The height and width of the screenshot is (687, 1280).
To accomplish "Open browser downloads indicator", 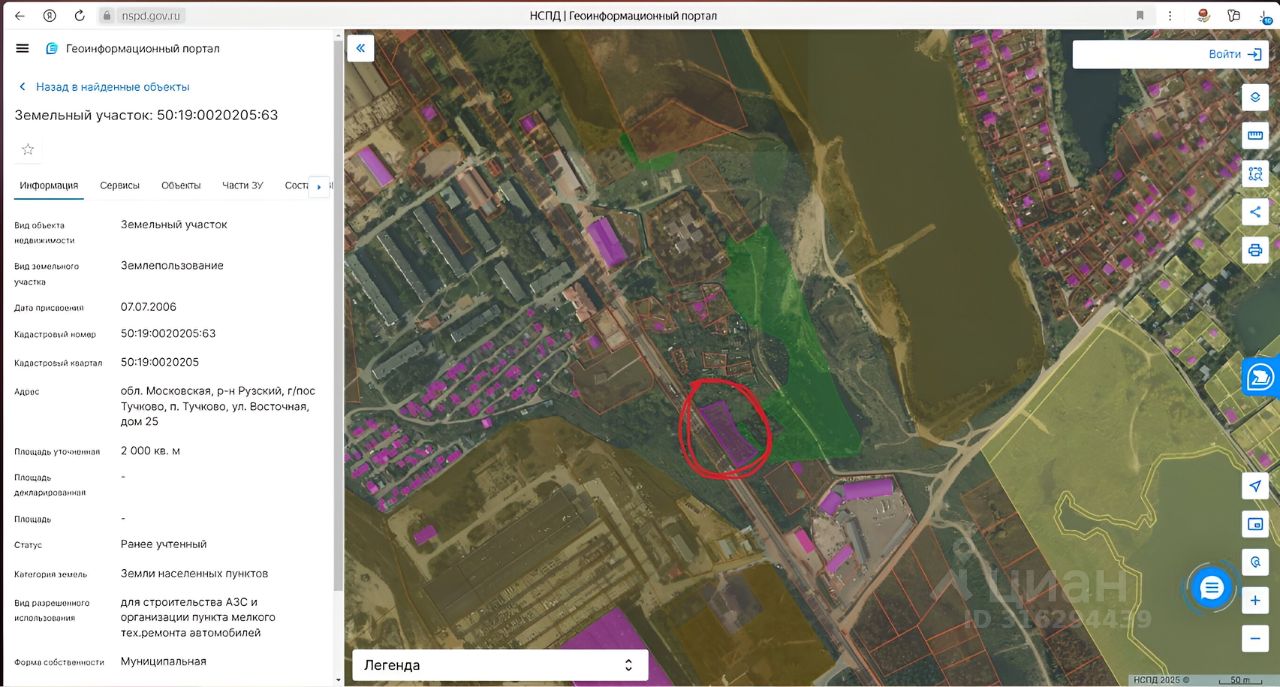I will tap(1265, 15).
